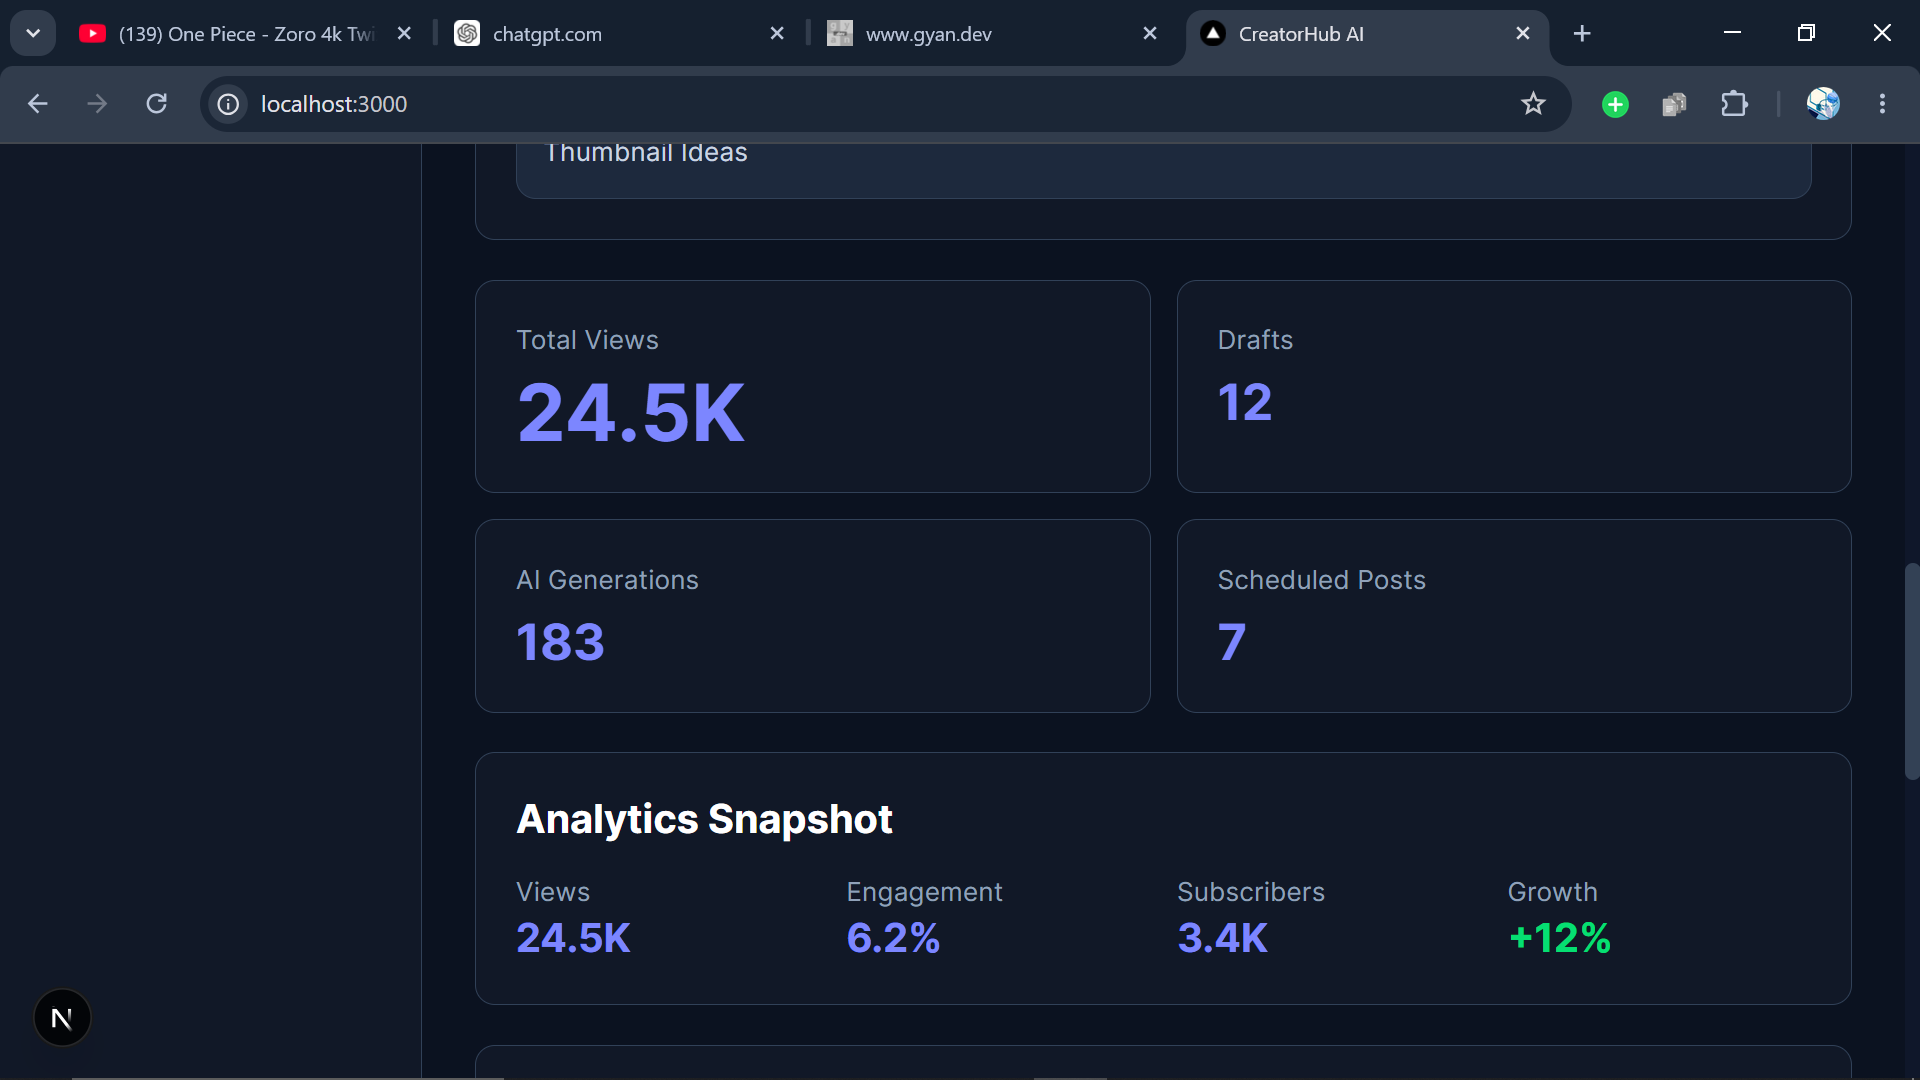Click the Drafts card label
Screen dimensions: 1920x1080
click(1255, 340)
